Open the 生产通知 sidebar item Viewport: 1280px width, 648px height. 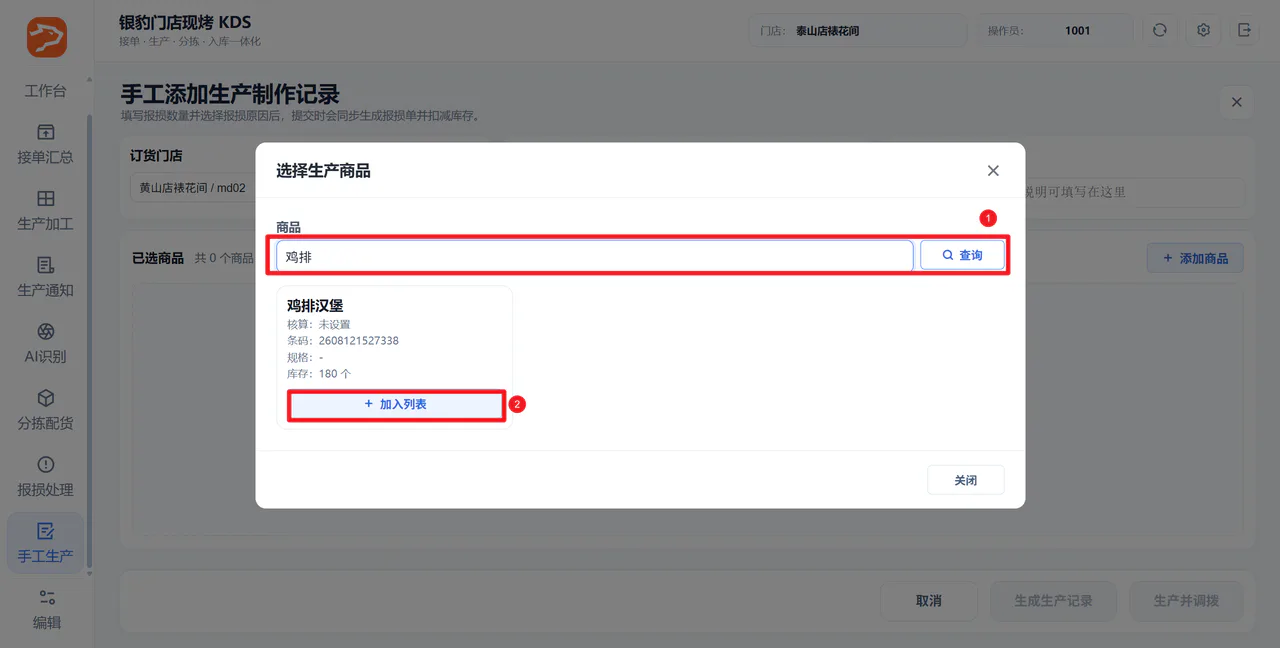[45, 277]
